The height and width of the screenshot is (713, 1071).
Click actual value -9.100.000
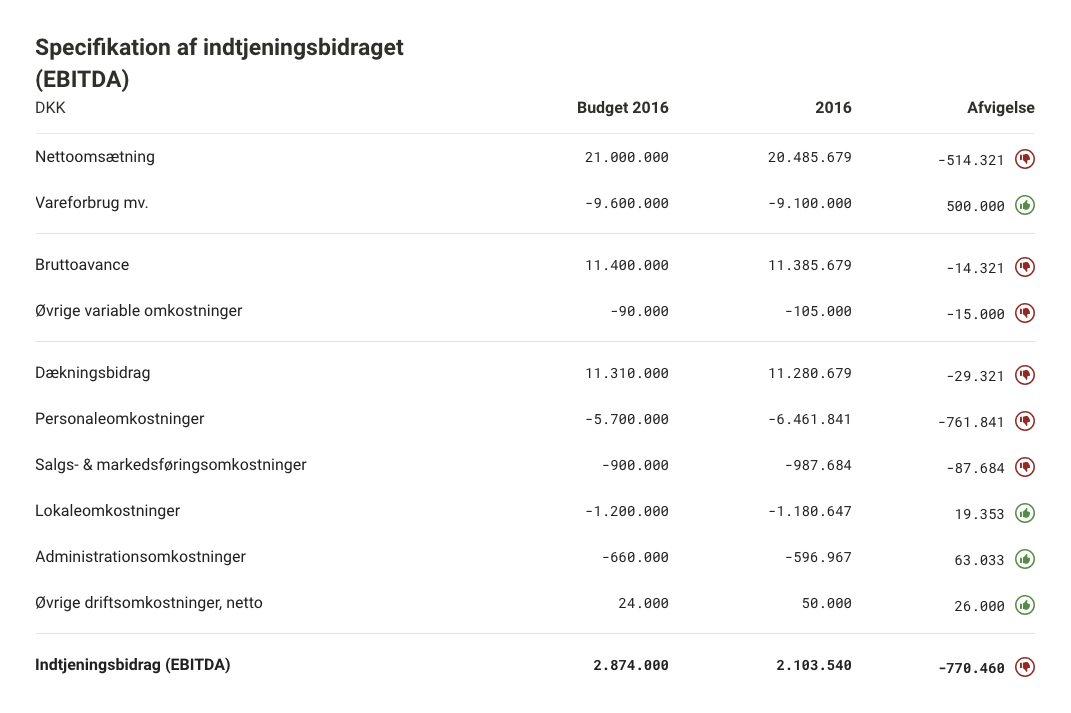click(809, 204)
